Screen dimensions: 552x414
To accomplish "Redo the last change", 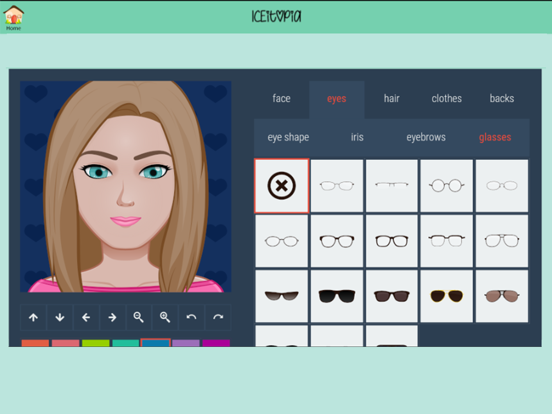I will [x=218, y=318].
